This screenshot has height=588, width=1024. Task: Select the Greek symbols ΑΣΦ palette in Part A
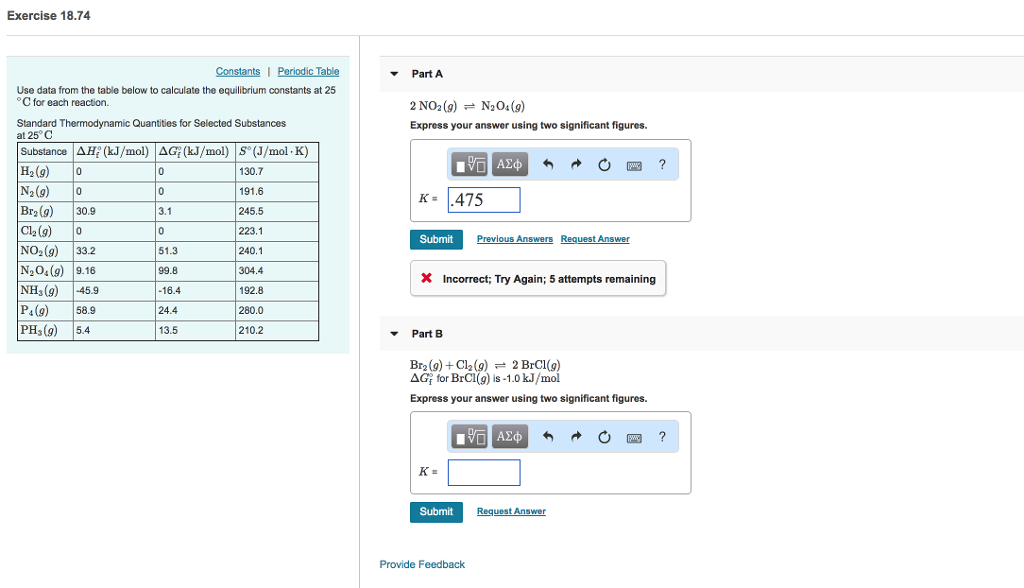(508, 164)
